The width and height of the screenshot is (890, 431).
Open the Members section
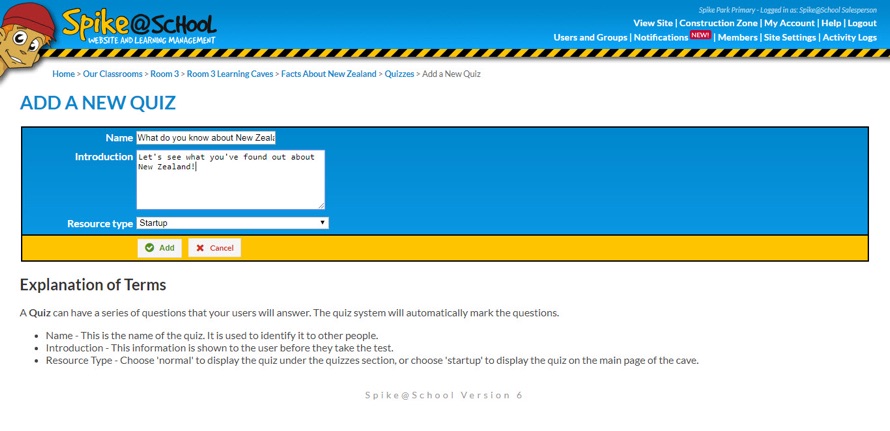(737, 37)
